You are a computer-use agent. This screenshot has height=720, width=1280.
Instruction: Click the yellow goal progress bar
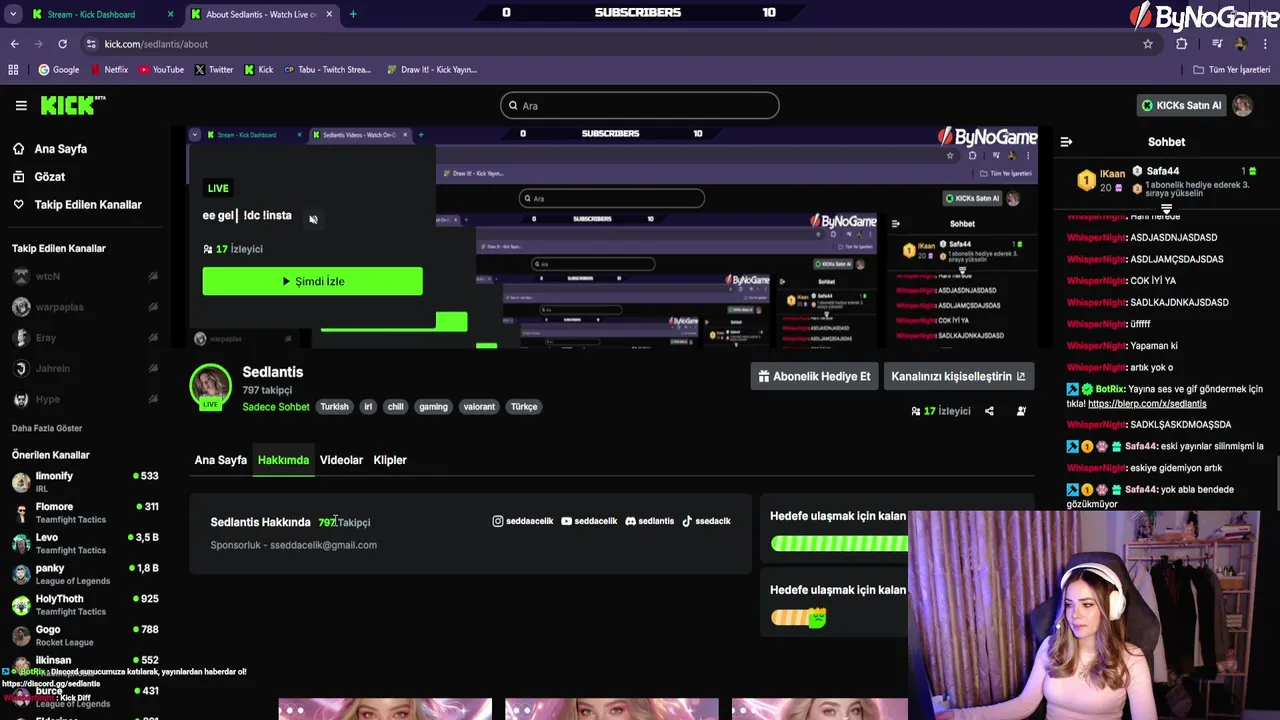click(799, 618)
